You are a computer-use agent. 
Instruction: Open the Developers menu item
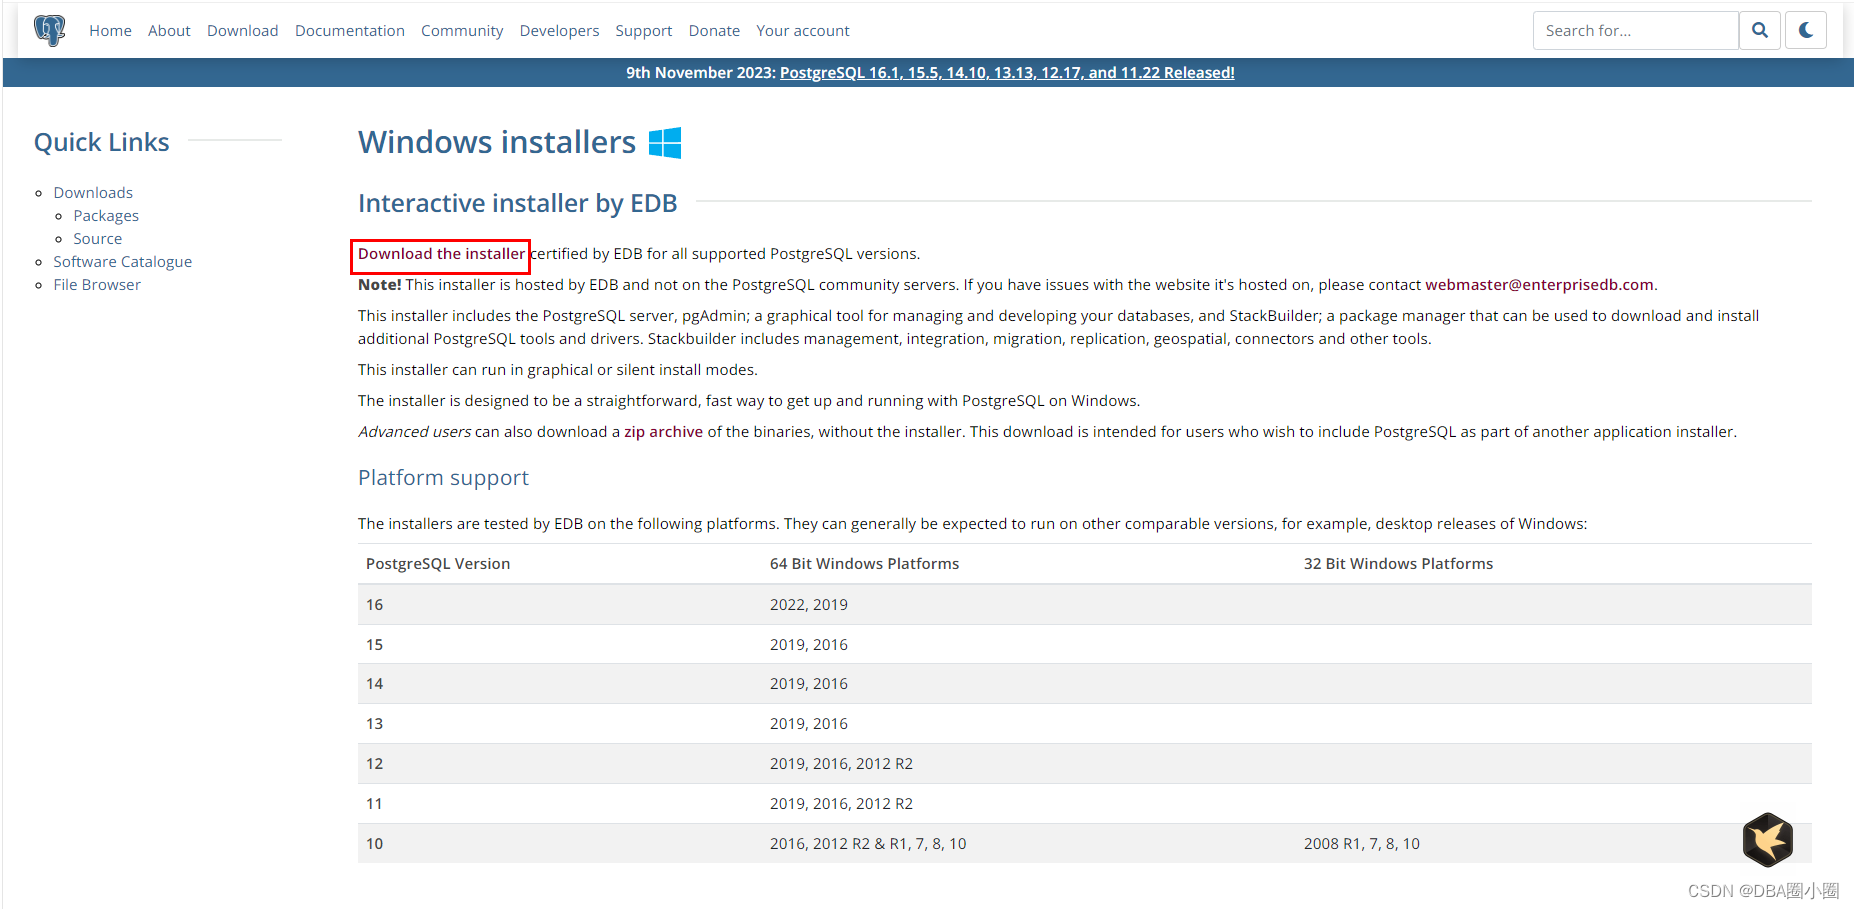[559, 31]
